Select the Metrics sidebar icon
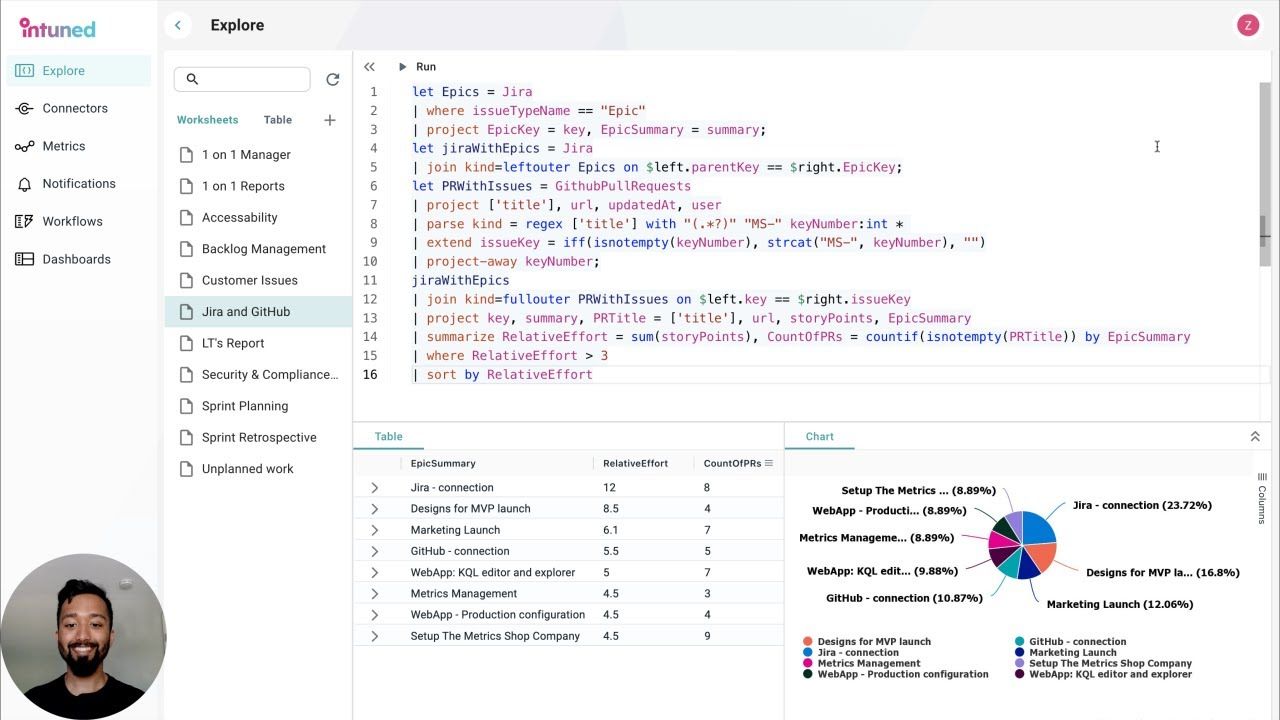 point(63,145)
